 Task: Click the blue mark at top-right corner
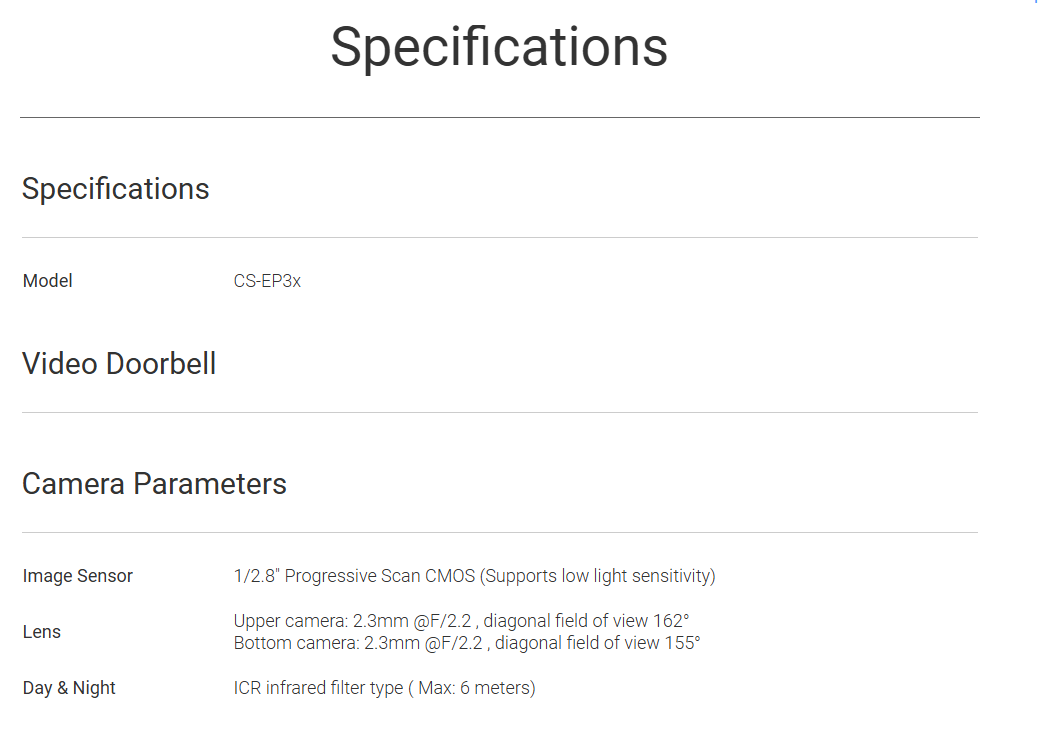1035,3
